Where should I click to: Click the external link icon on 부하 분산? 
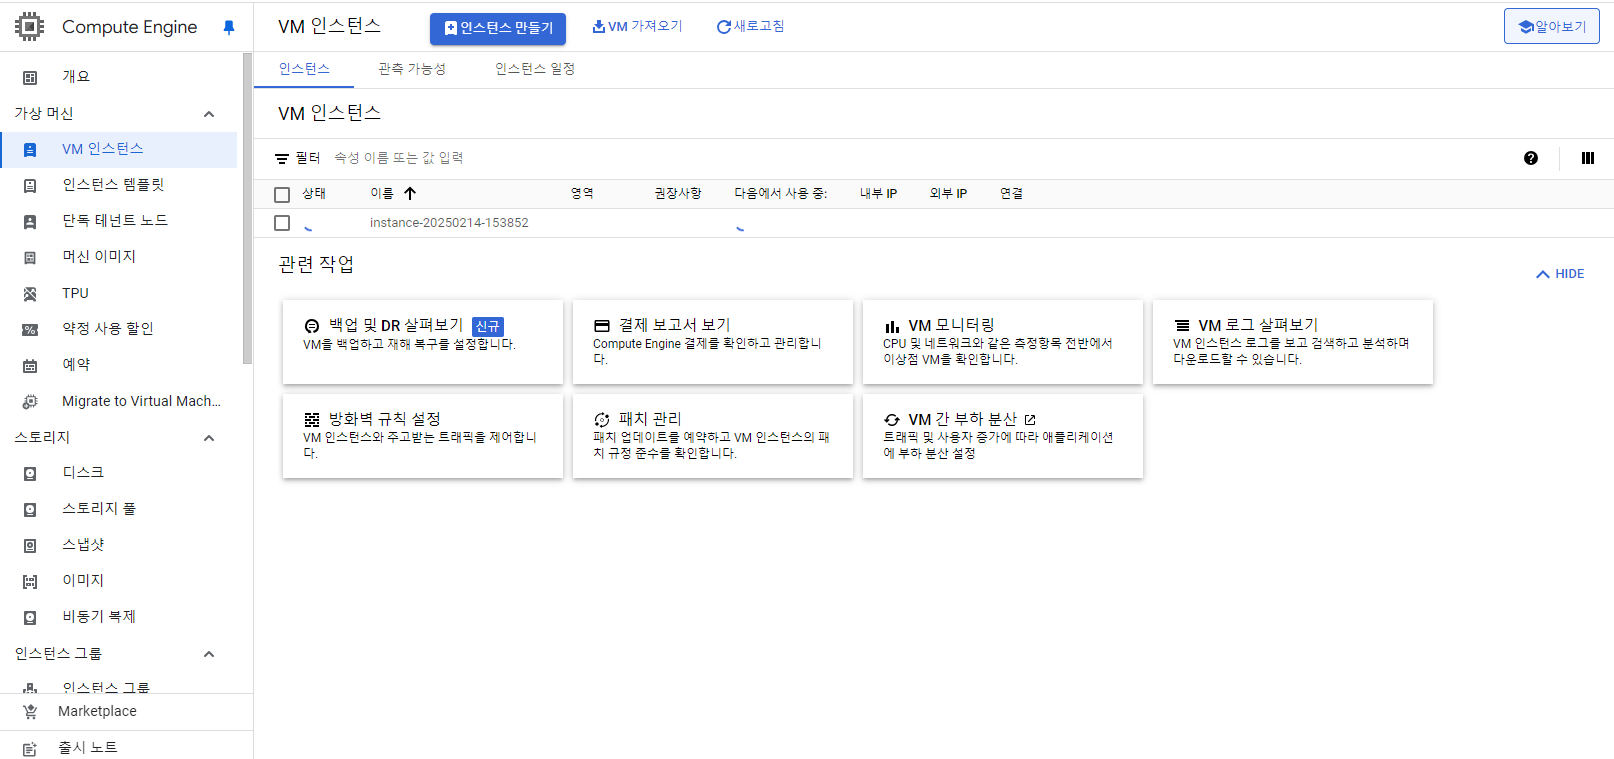(x=1030, y=420)
